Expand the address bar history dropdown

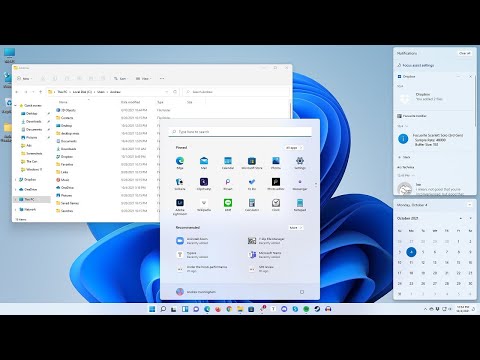tap(167, 92)
